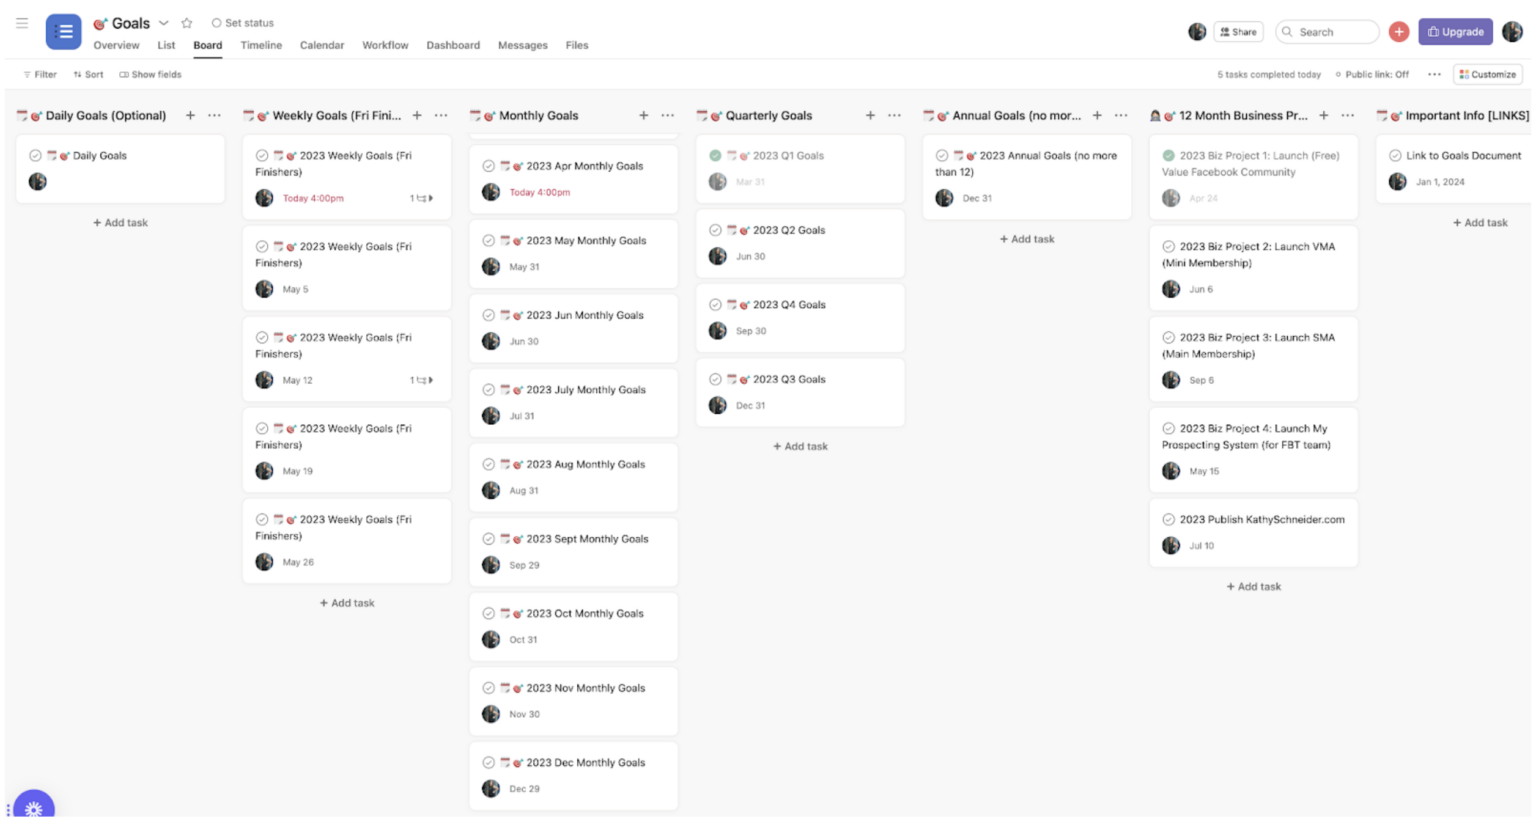
Task: Switch to the Calendar view
Action: click(x=322, y=45)
